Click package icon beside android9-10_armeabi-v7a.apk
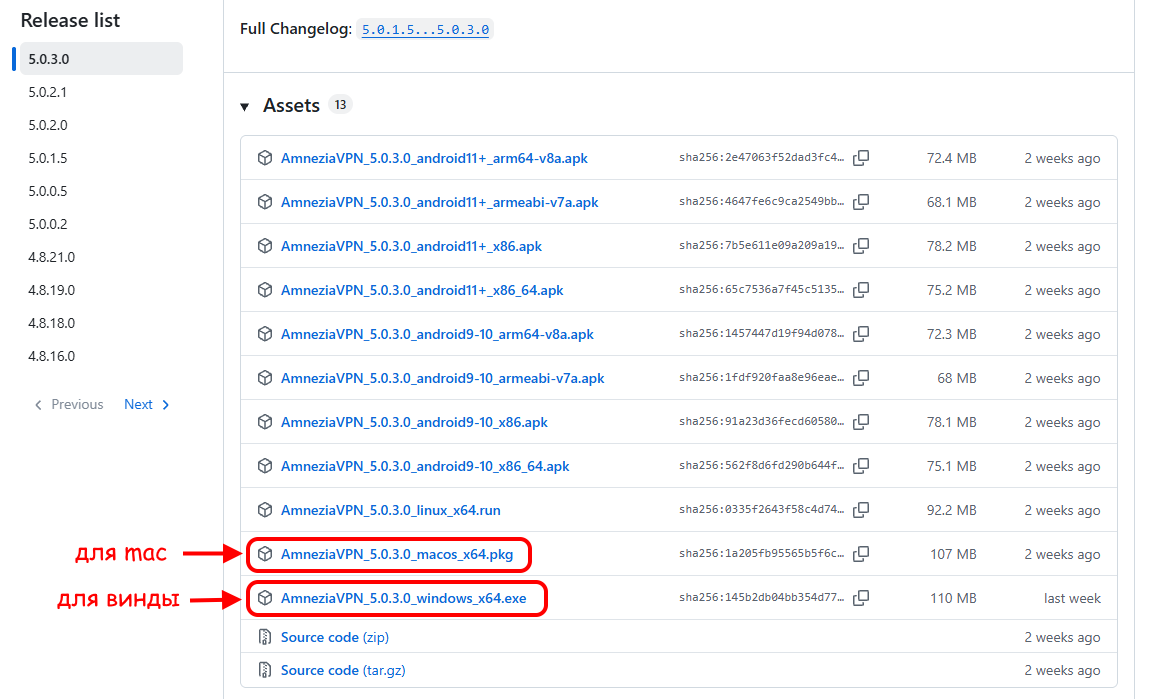Viewport: 1169px width, 699px height. (265, 378)
